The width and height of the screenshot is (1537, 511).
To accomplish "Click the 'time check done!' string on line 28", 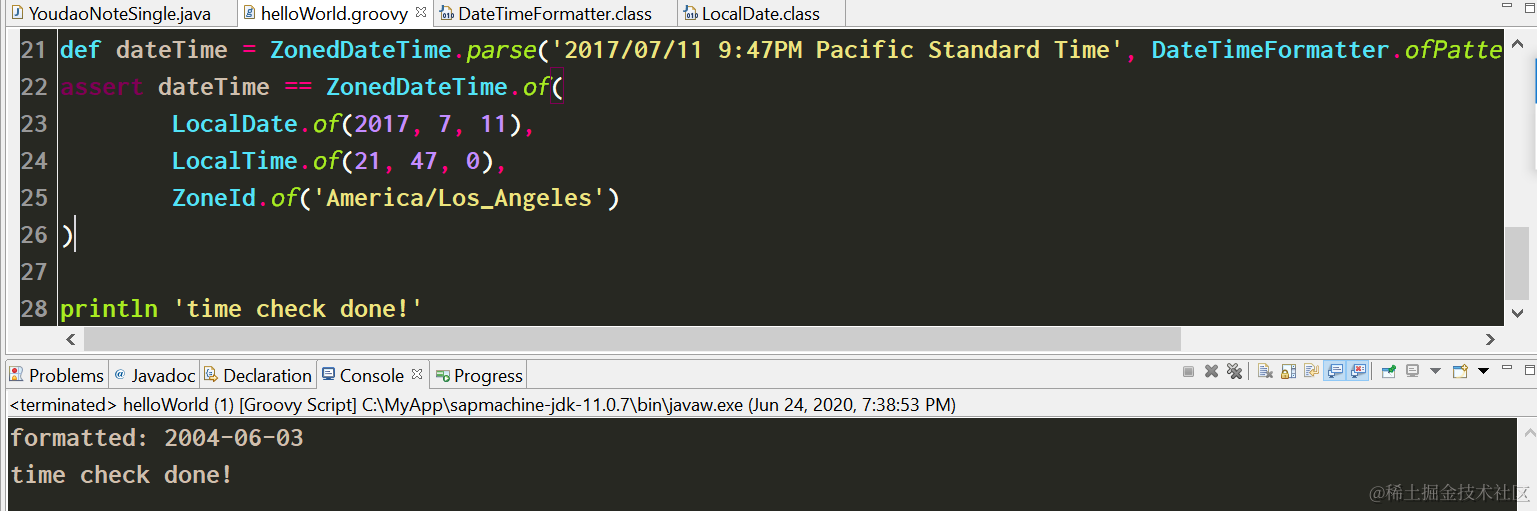I will pyautogui.click(x=298, y=308).
